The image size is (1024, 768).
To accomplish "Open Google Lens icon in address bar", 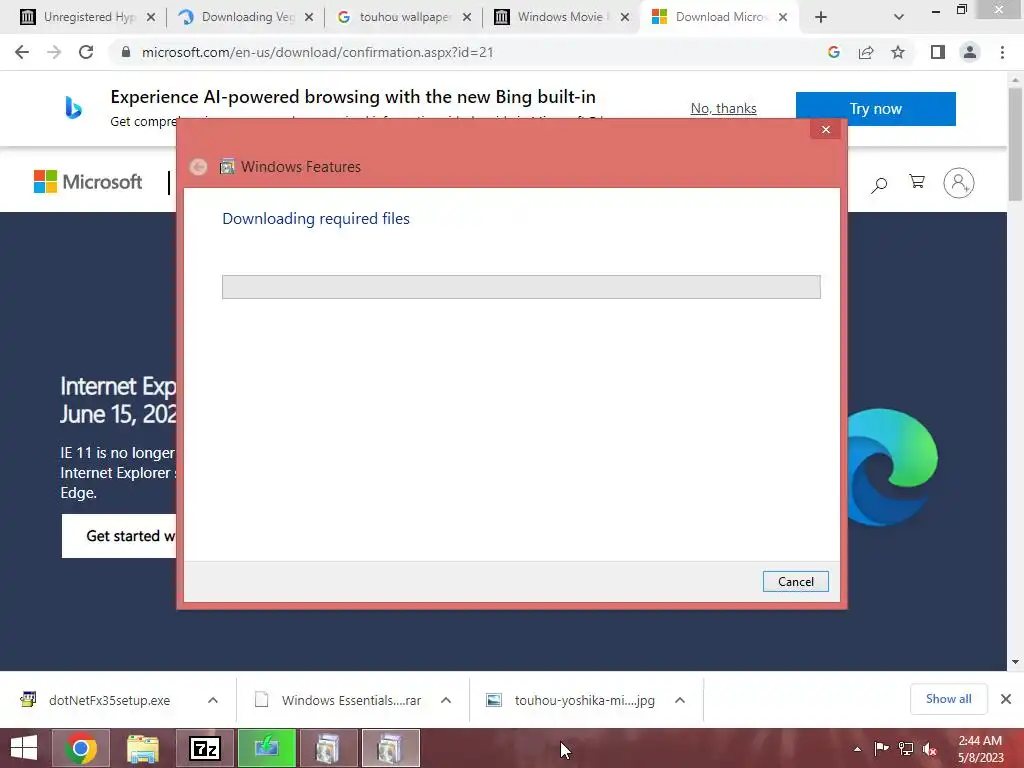I will pyautogui.click(x=833, y=52).
